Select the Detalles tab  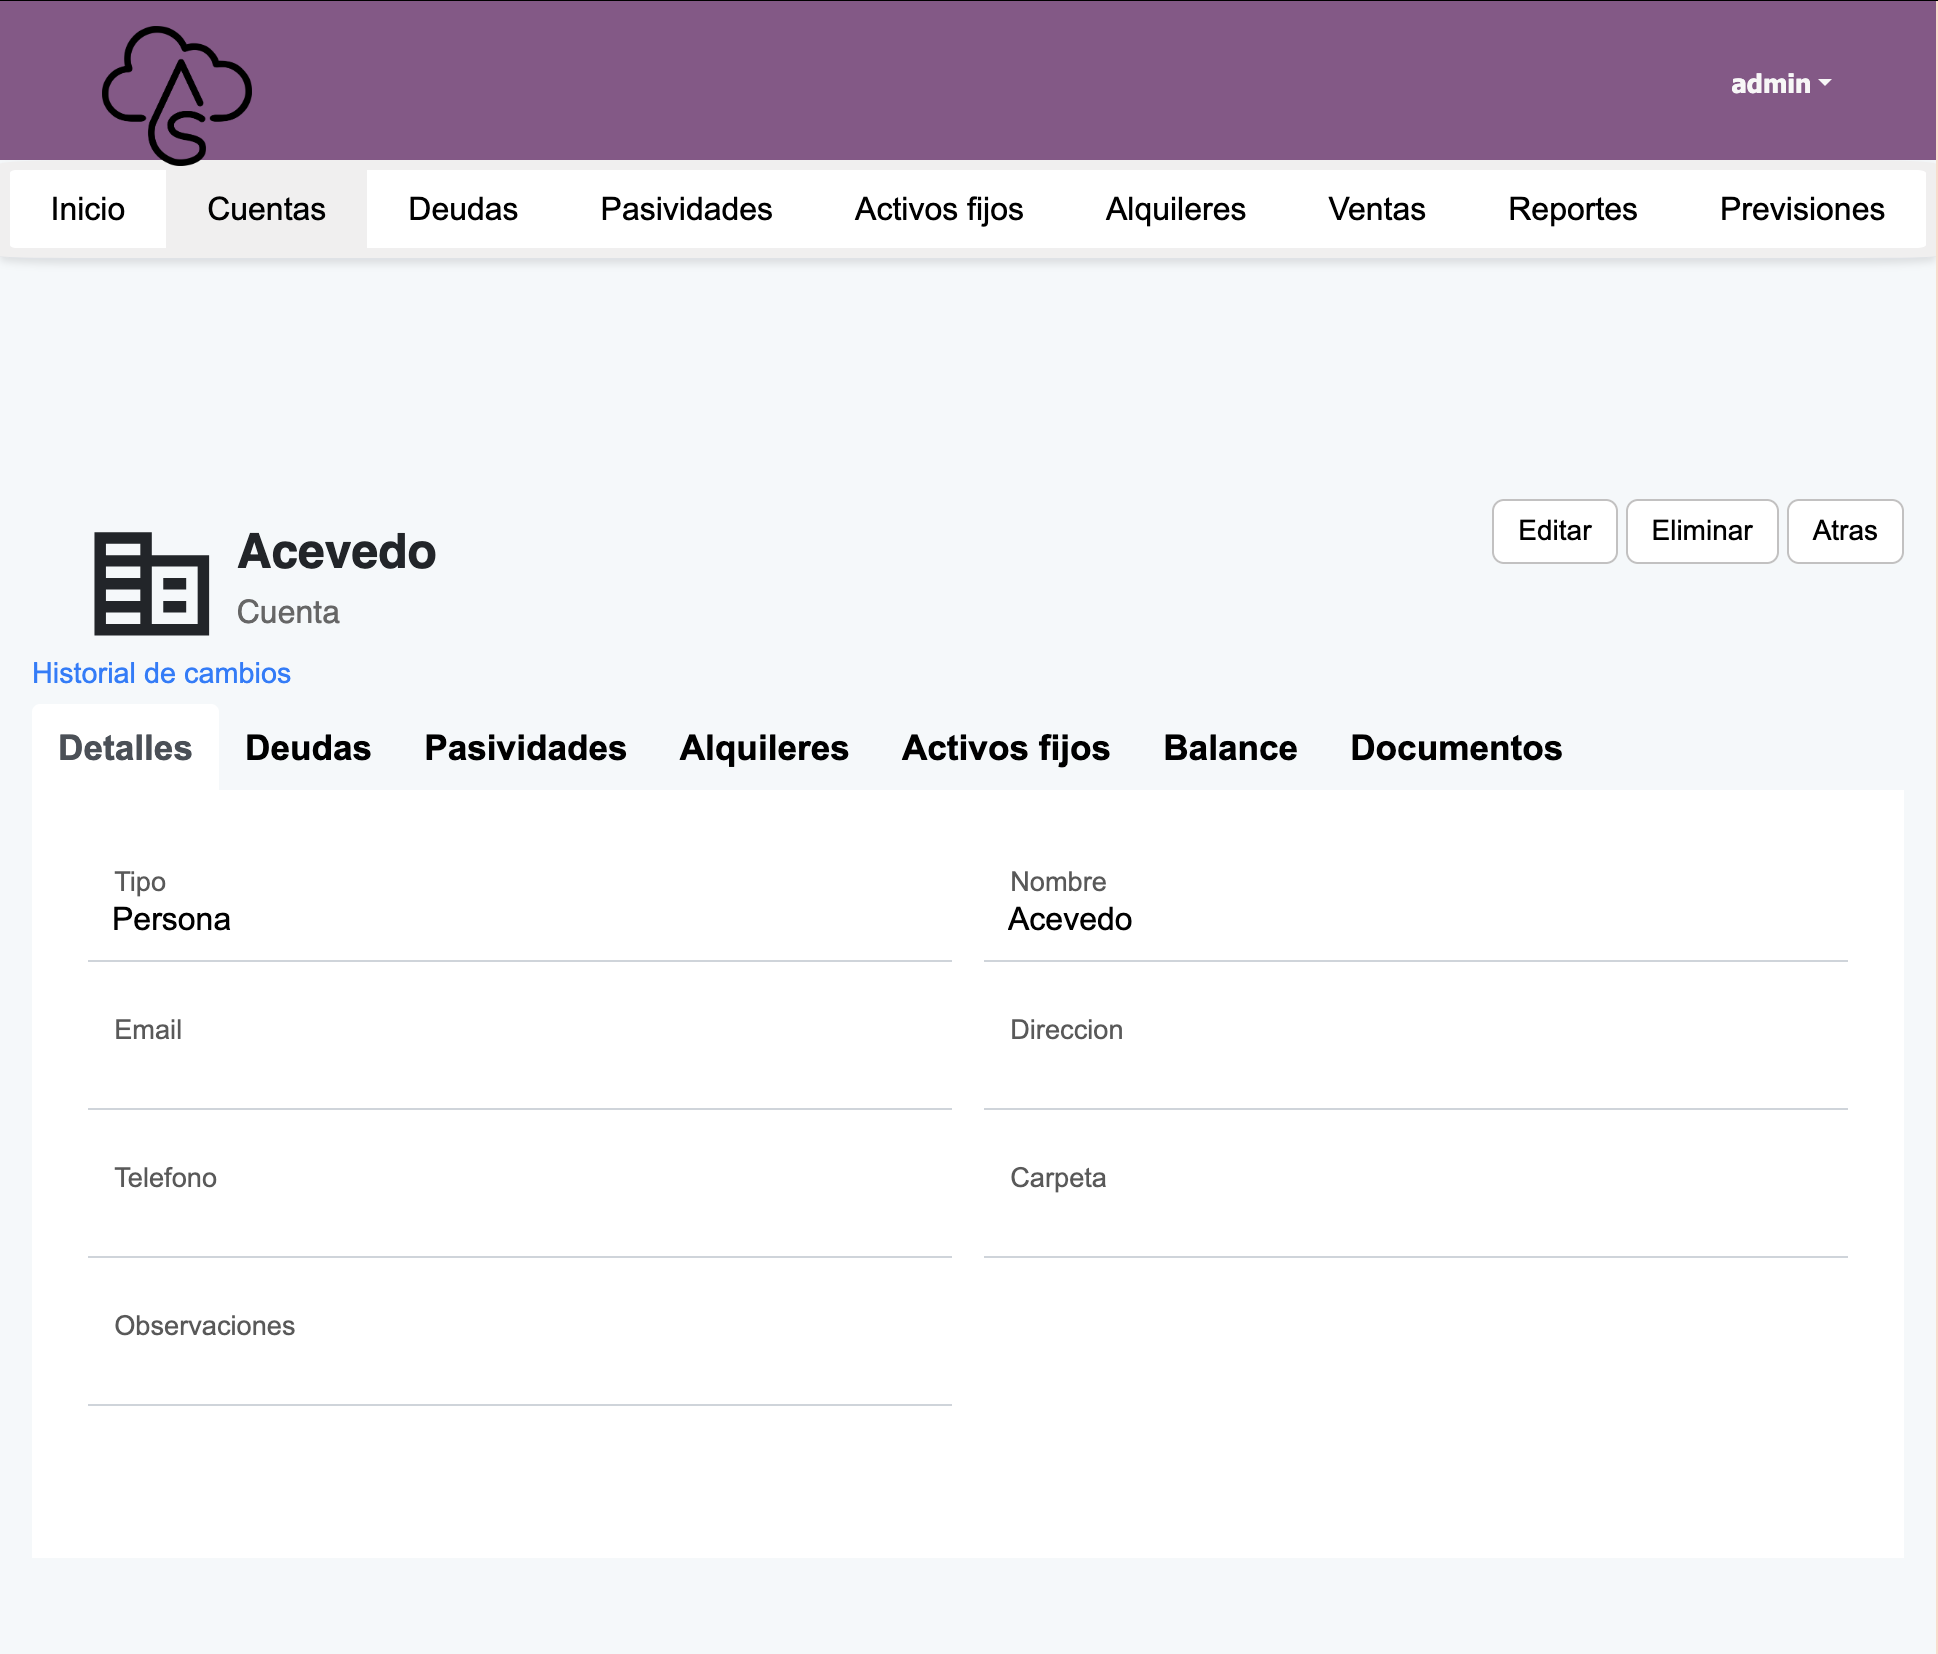click(x=125, y=748)
